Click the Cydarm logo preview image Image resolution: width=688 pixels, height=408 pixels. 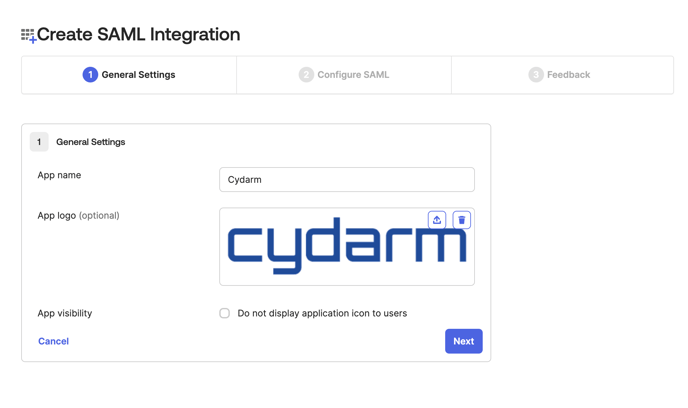[347, 246]
